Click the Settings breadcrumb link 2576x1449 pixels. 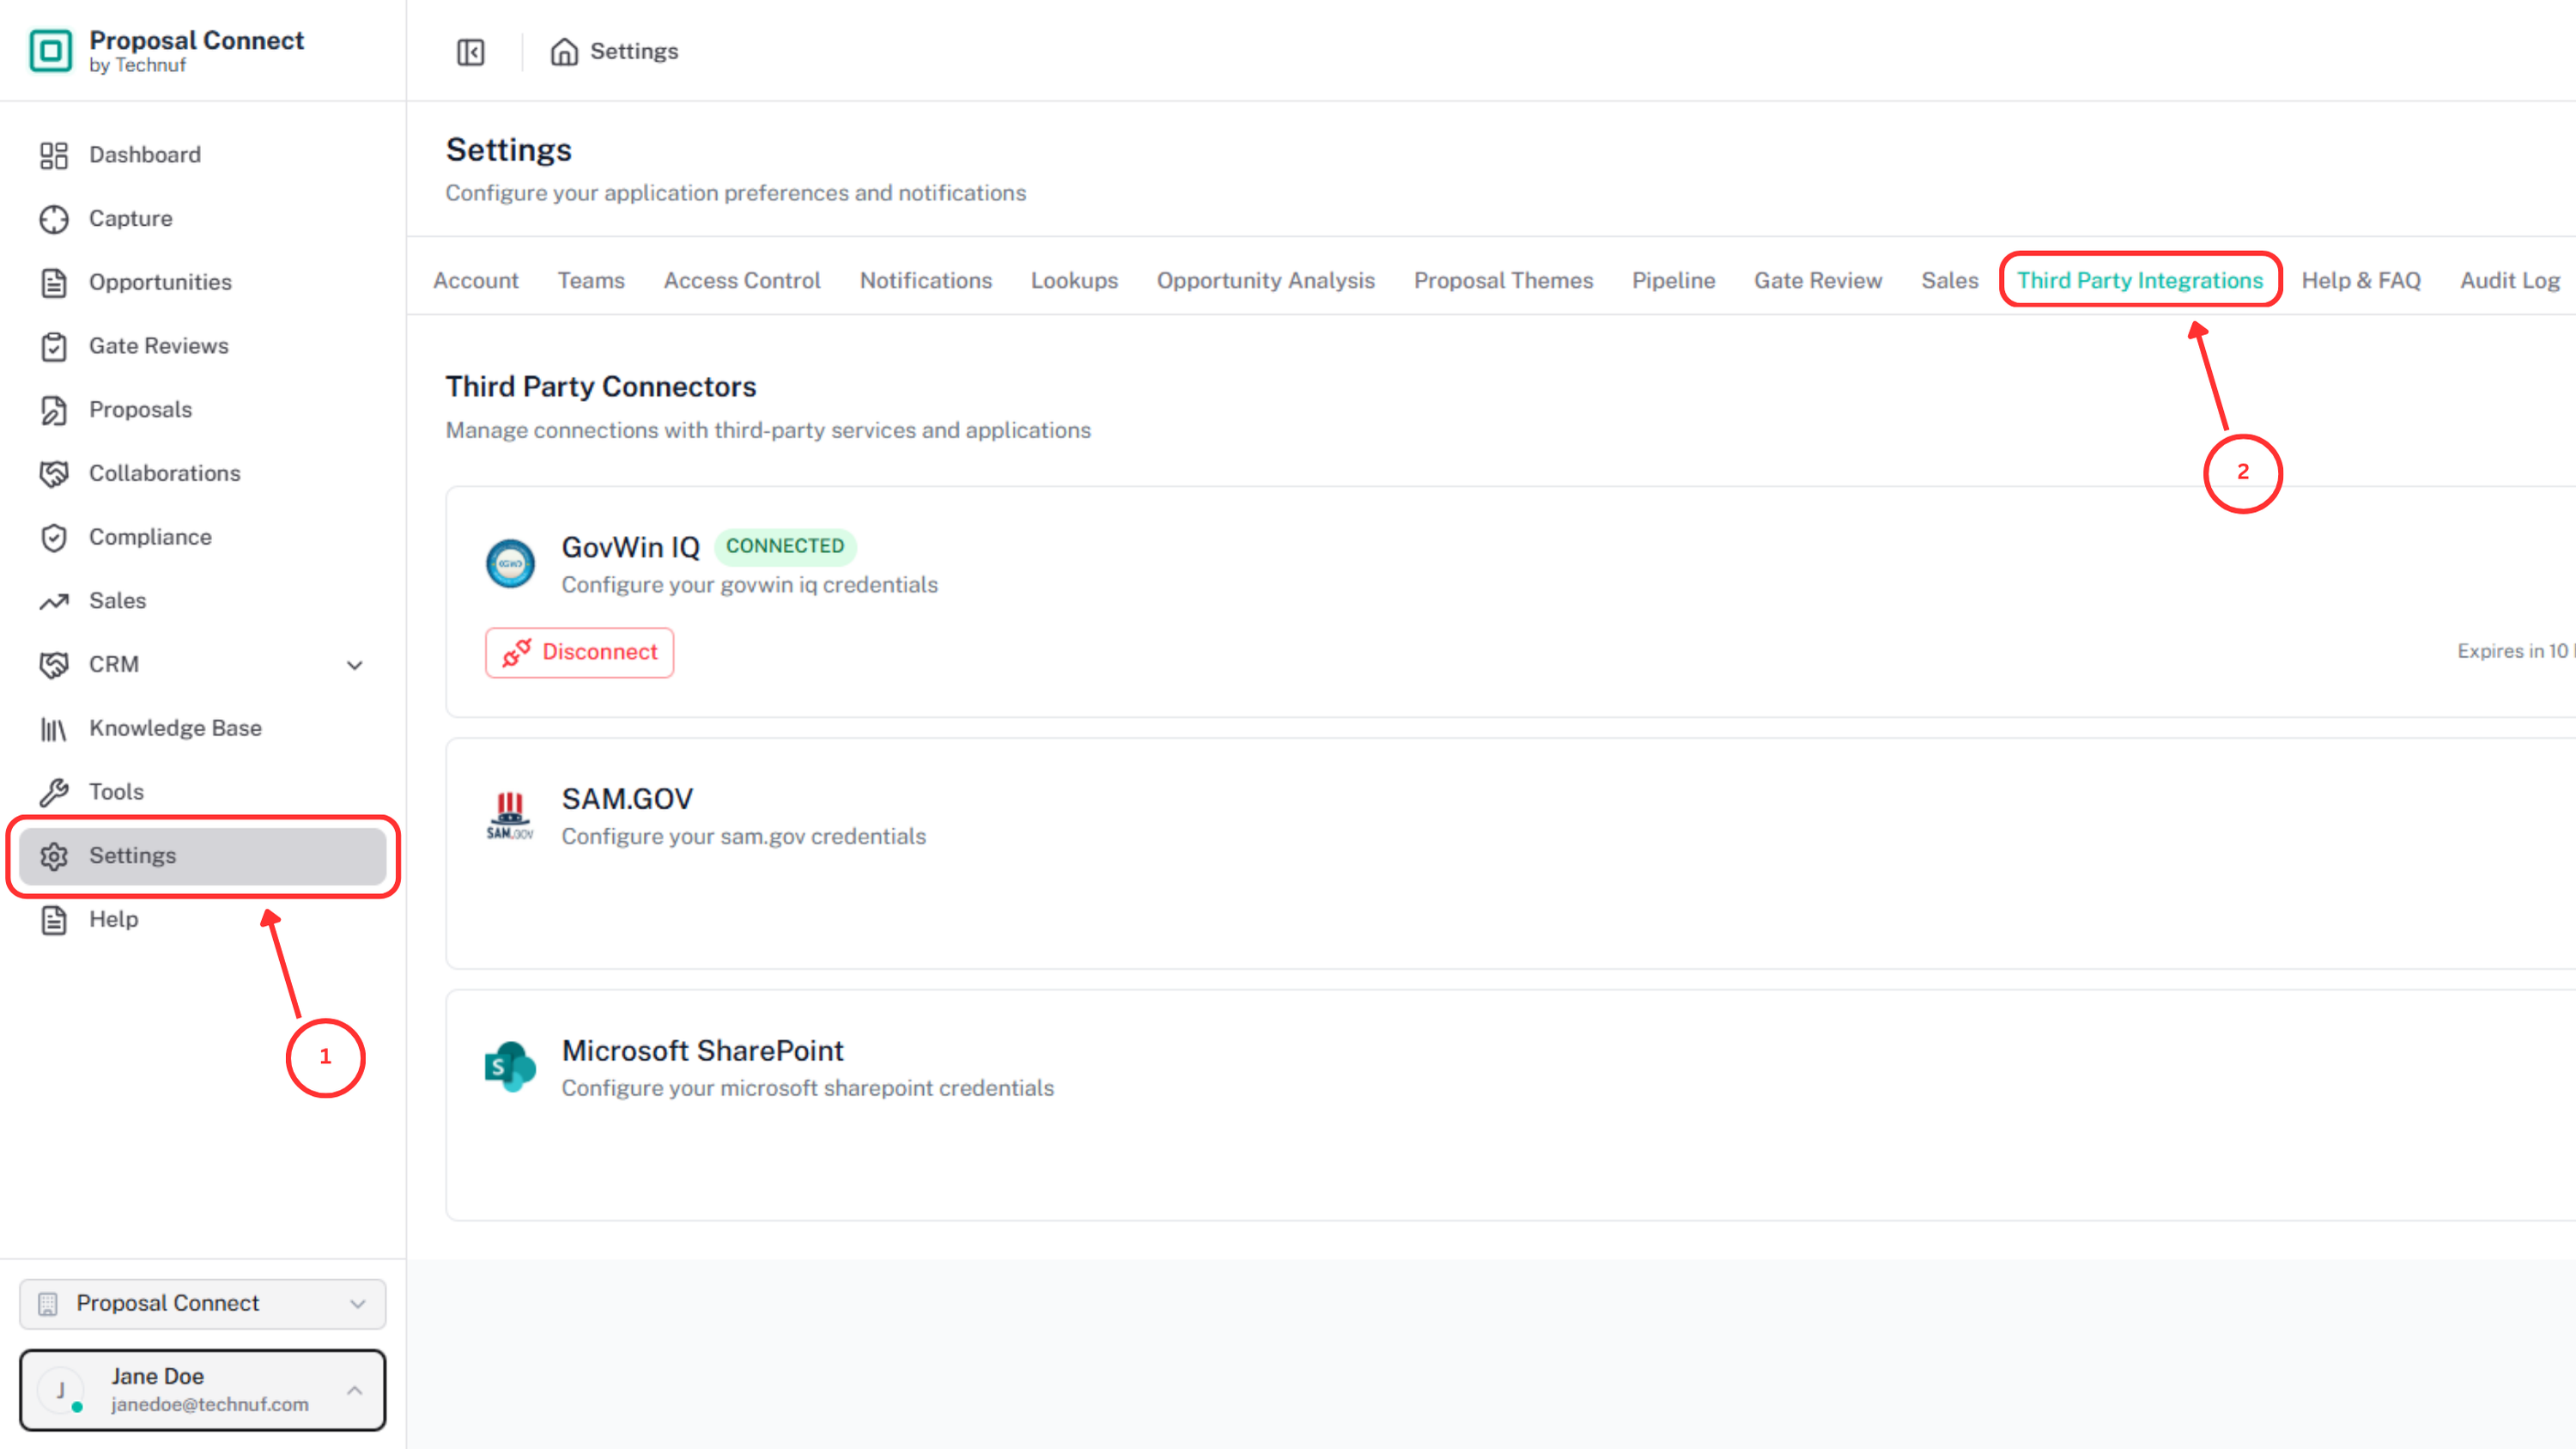[x=634, y=52]
